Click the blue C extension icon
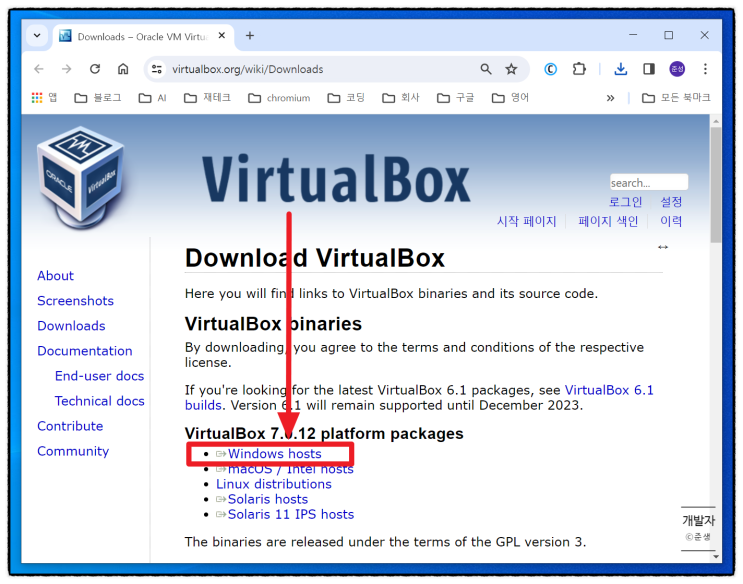 click(550, 69)
